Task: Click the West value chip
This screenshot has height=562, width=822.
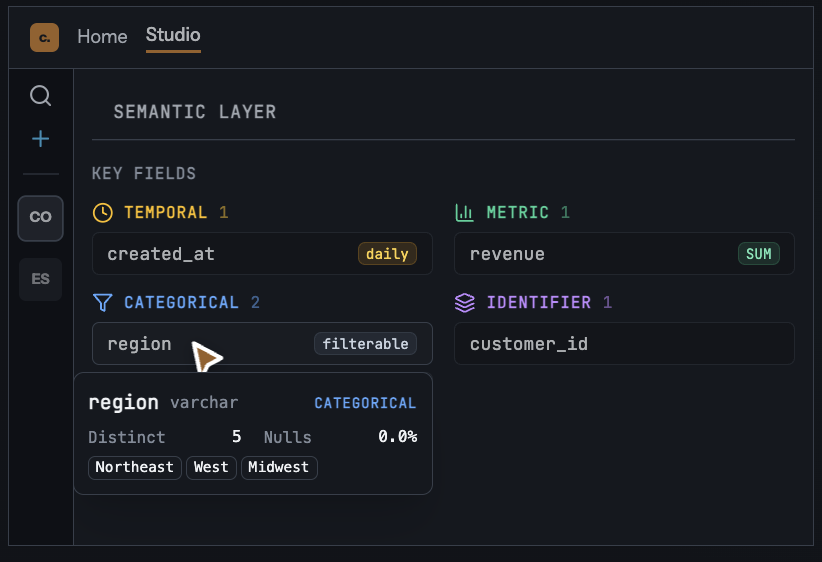Action: [x=211, y=467]
